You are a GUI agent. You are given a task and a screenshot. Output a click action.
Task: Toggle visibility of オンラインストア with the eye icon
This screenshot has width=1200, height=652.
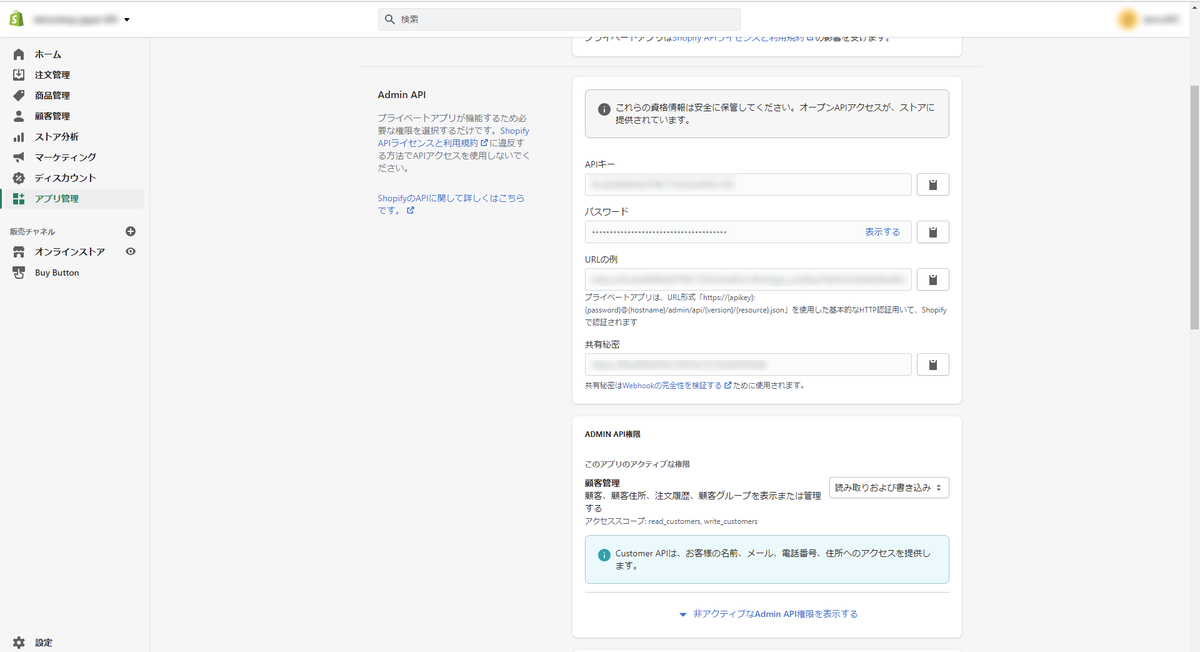[130, 252]
